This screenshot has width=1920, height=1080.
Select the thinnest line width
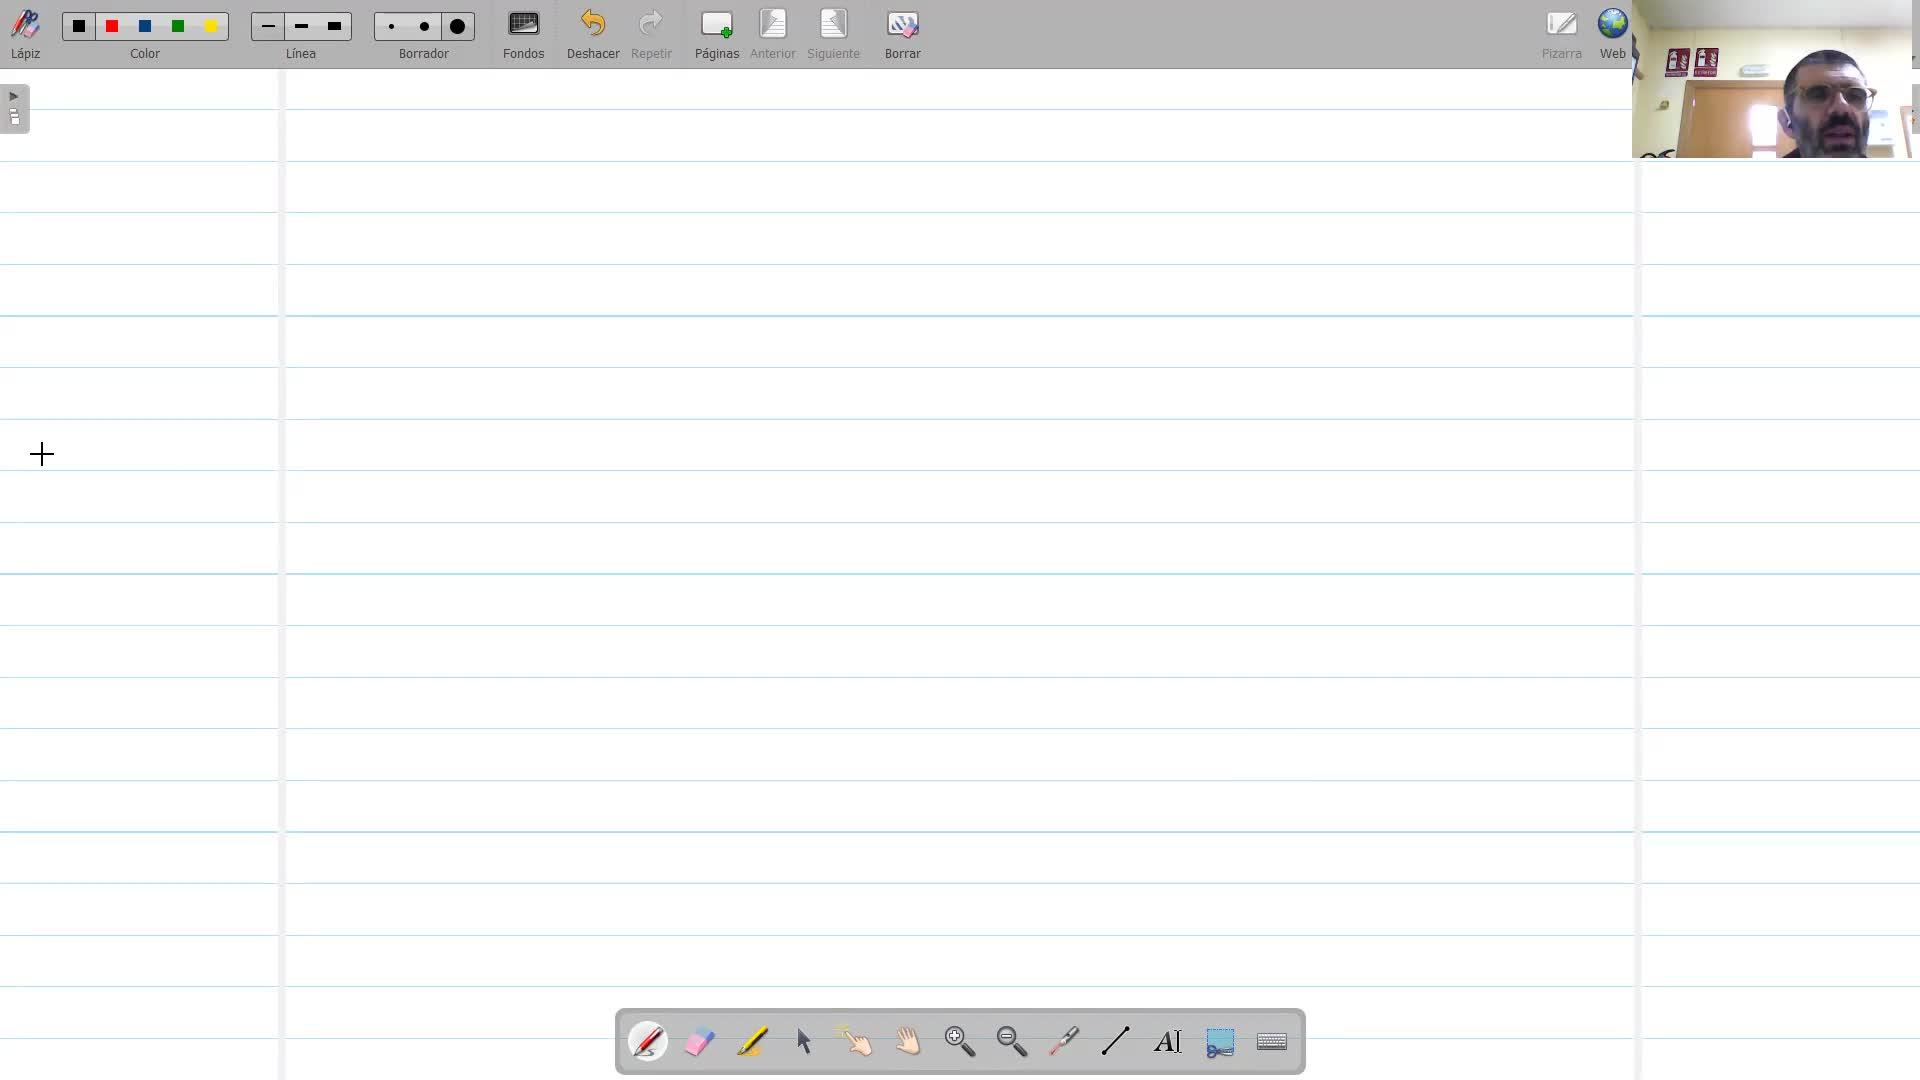click(268, 27)
